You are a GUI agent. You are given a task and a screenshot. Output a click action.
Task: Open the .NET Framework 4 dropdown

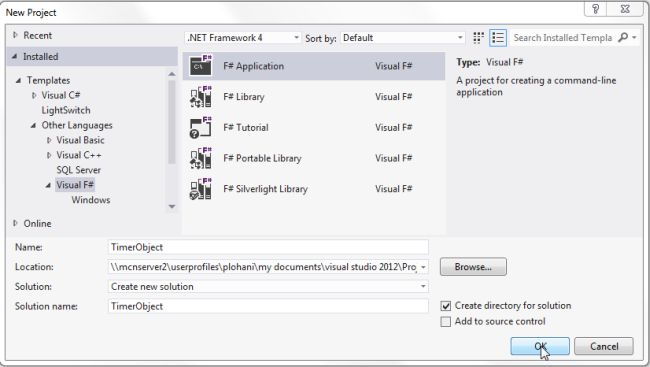coord(243,38)
